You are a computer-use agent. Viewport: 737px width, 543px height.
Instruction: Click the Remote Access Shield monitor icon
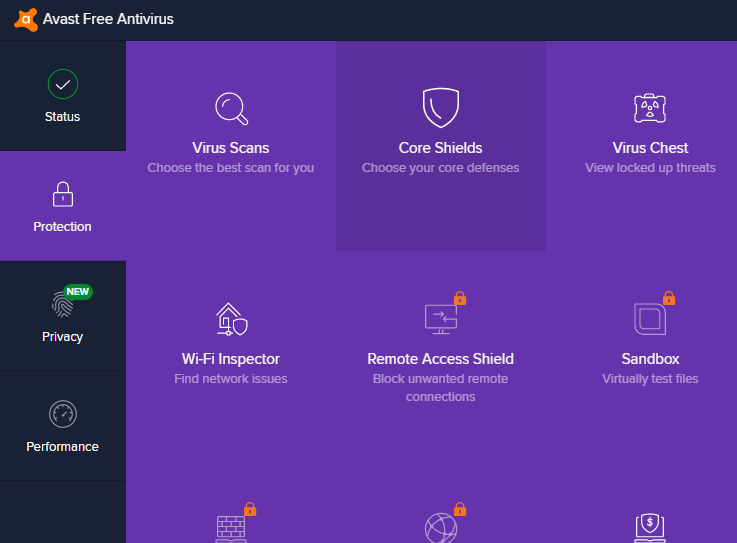click(440, 319)
